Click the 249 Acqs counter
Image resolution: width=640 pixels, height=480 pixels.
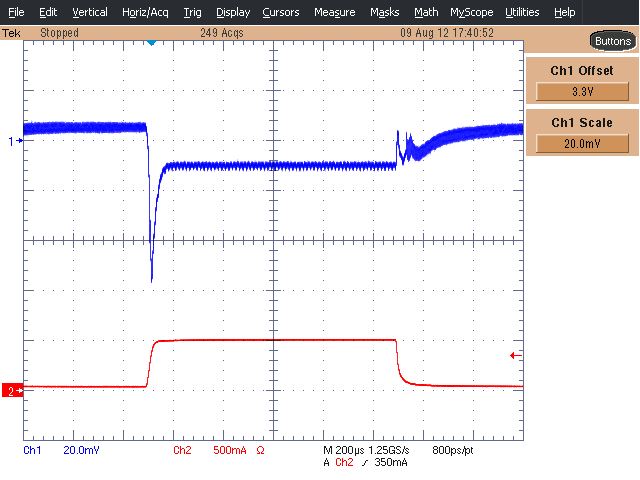(222, 33)
